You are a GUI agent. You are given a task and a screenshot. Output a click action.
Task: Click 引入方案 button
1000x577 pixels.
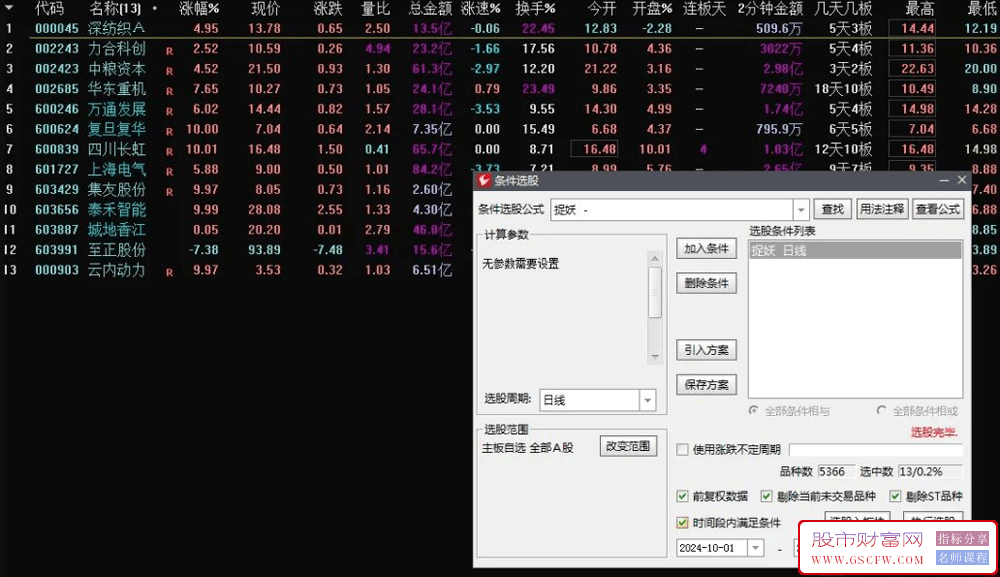(x=706, y=350)
